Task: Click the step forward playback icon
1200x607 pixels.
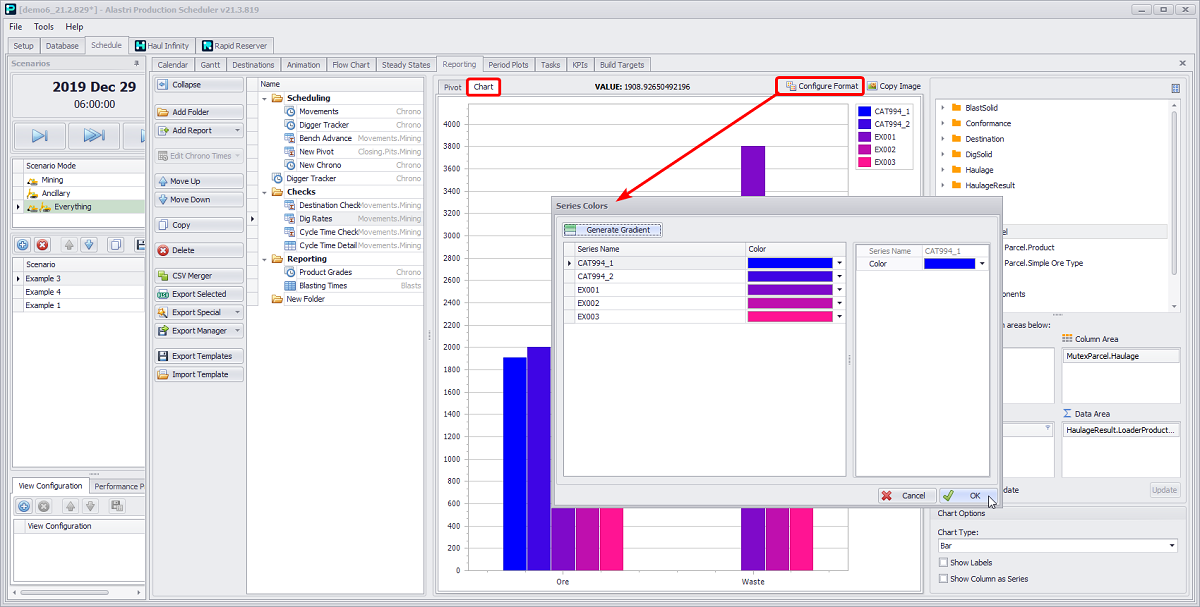Action: click(x=40, y=135)
